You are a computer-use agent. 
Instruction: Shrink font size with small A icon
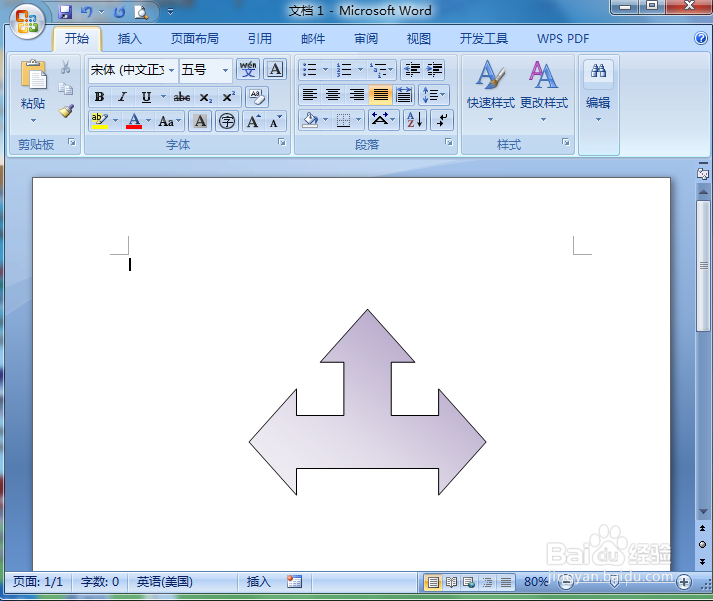coord(276,121)
